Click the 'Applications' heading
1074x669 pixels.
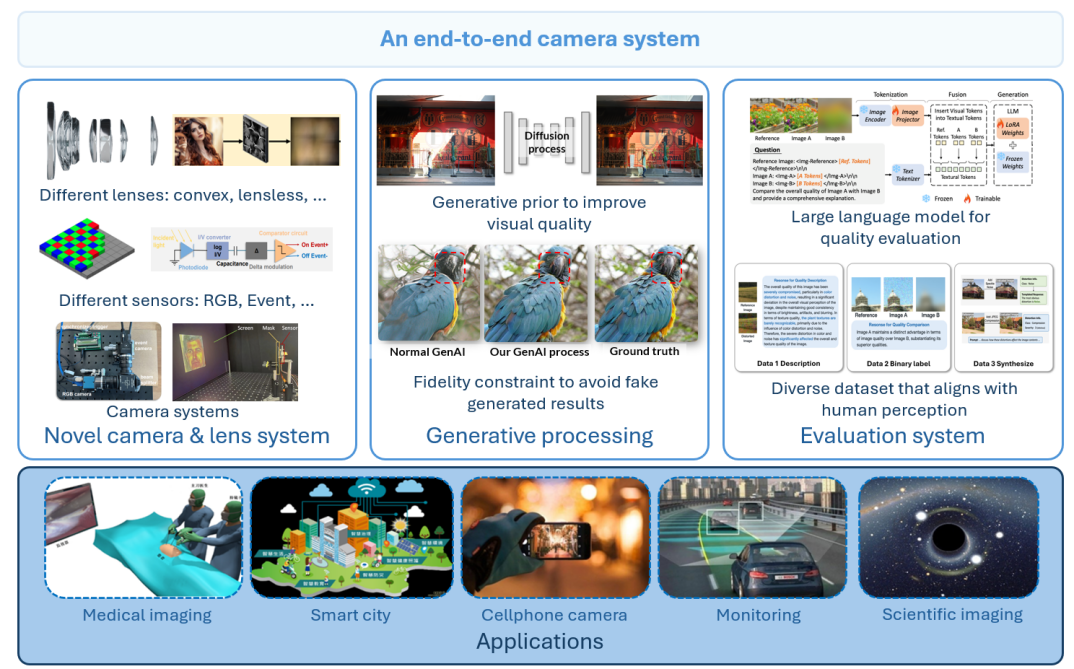pos(540,642)
